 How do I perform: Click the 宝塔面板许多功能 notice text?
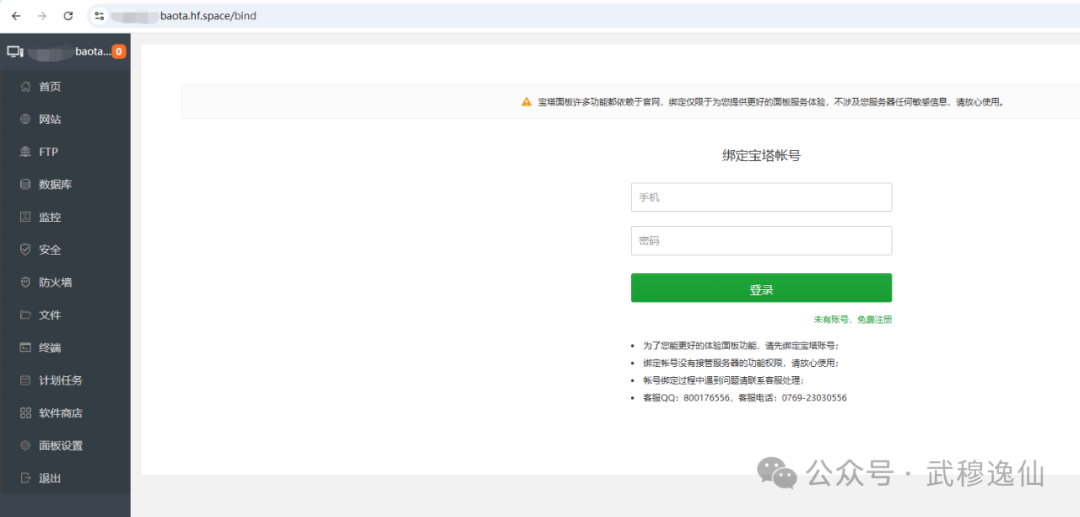coord(771,102)
